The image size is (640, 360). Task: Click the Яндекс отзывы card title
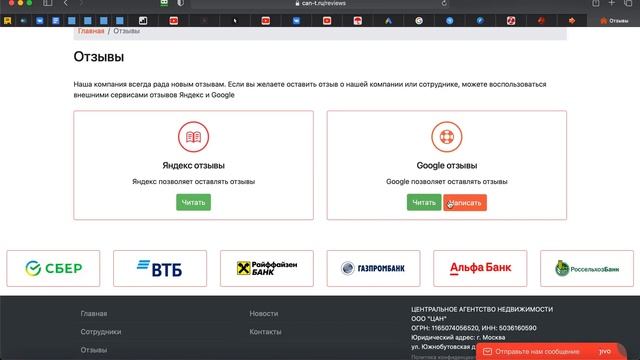pos(193,166)
